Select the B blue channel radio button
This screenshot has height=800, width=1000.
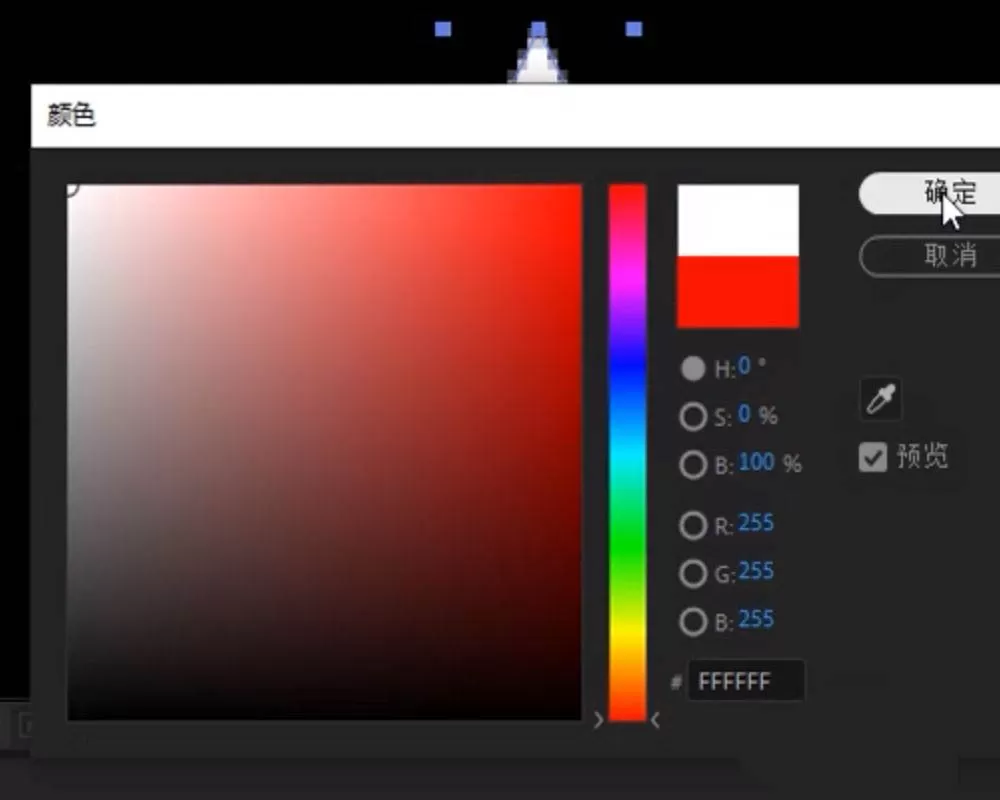click(693, 621)
